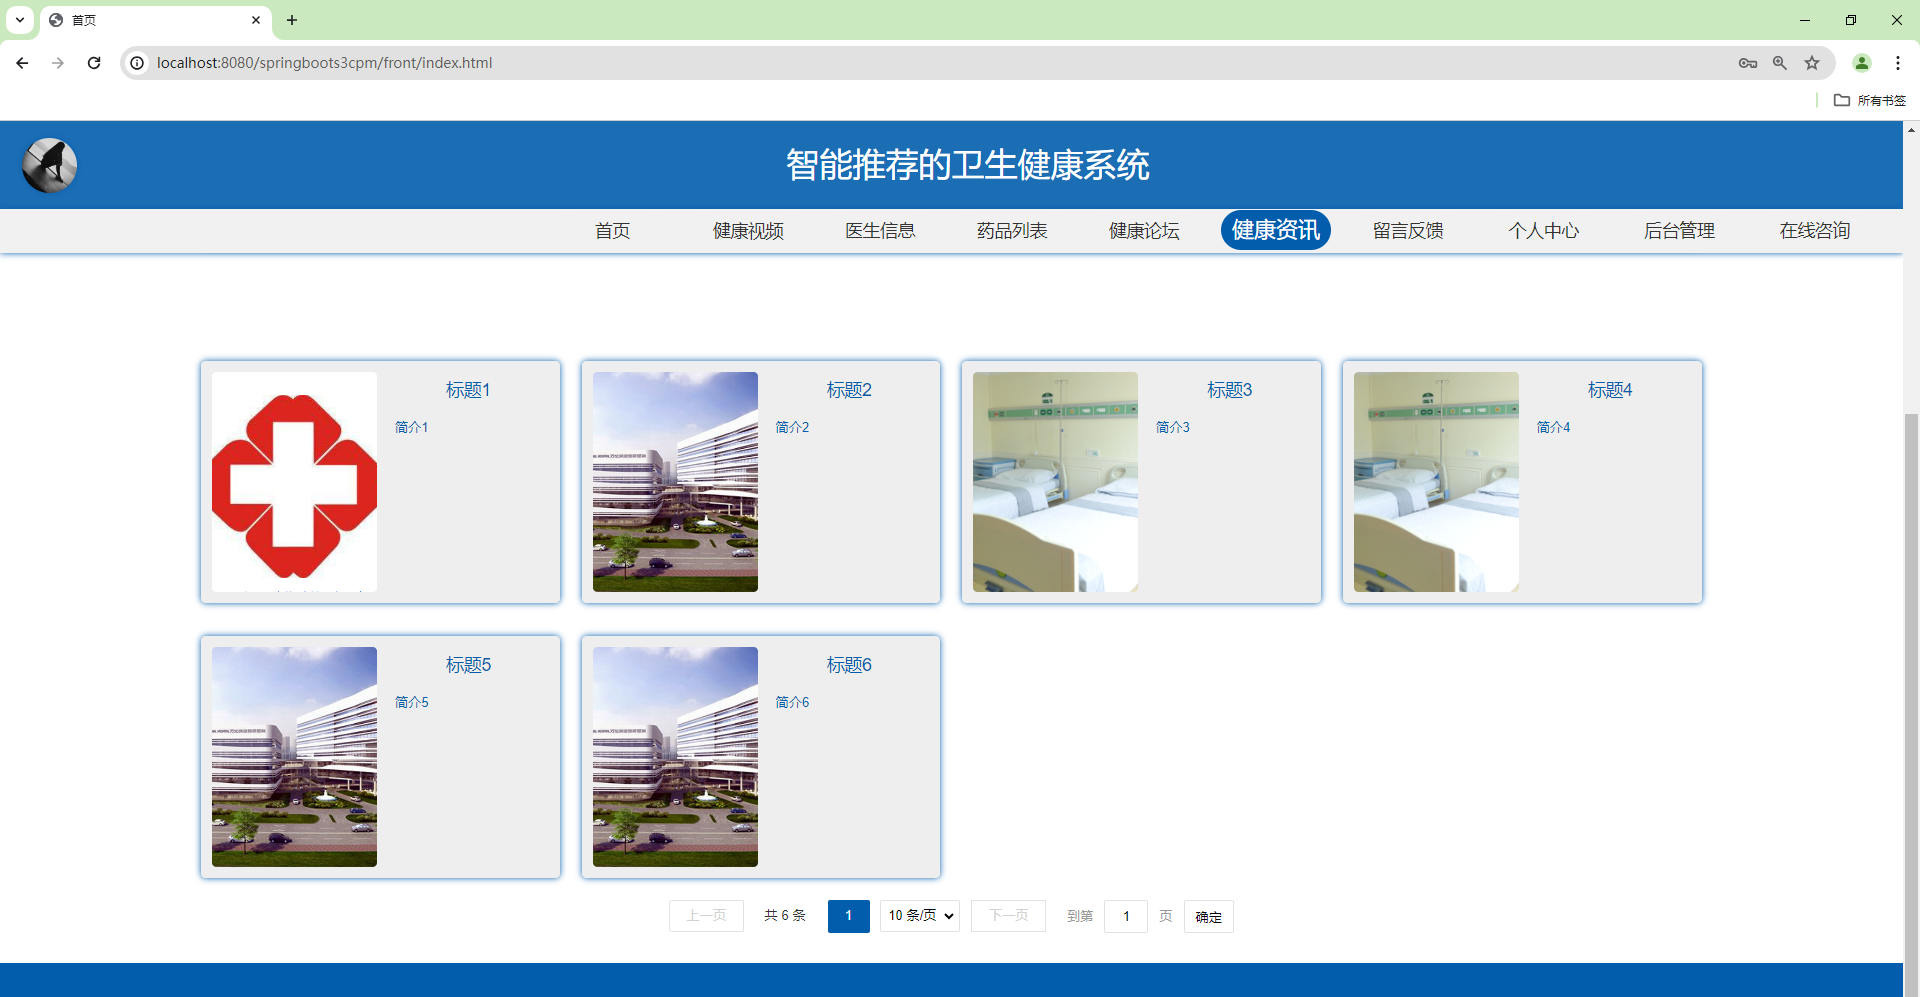Click page number 1 in pagination
The height and width of the screenshot is (997, 1920).
[848, 915]
